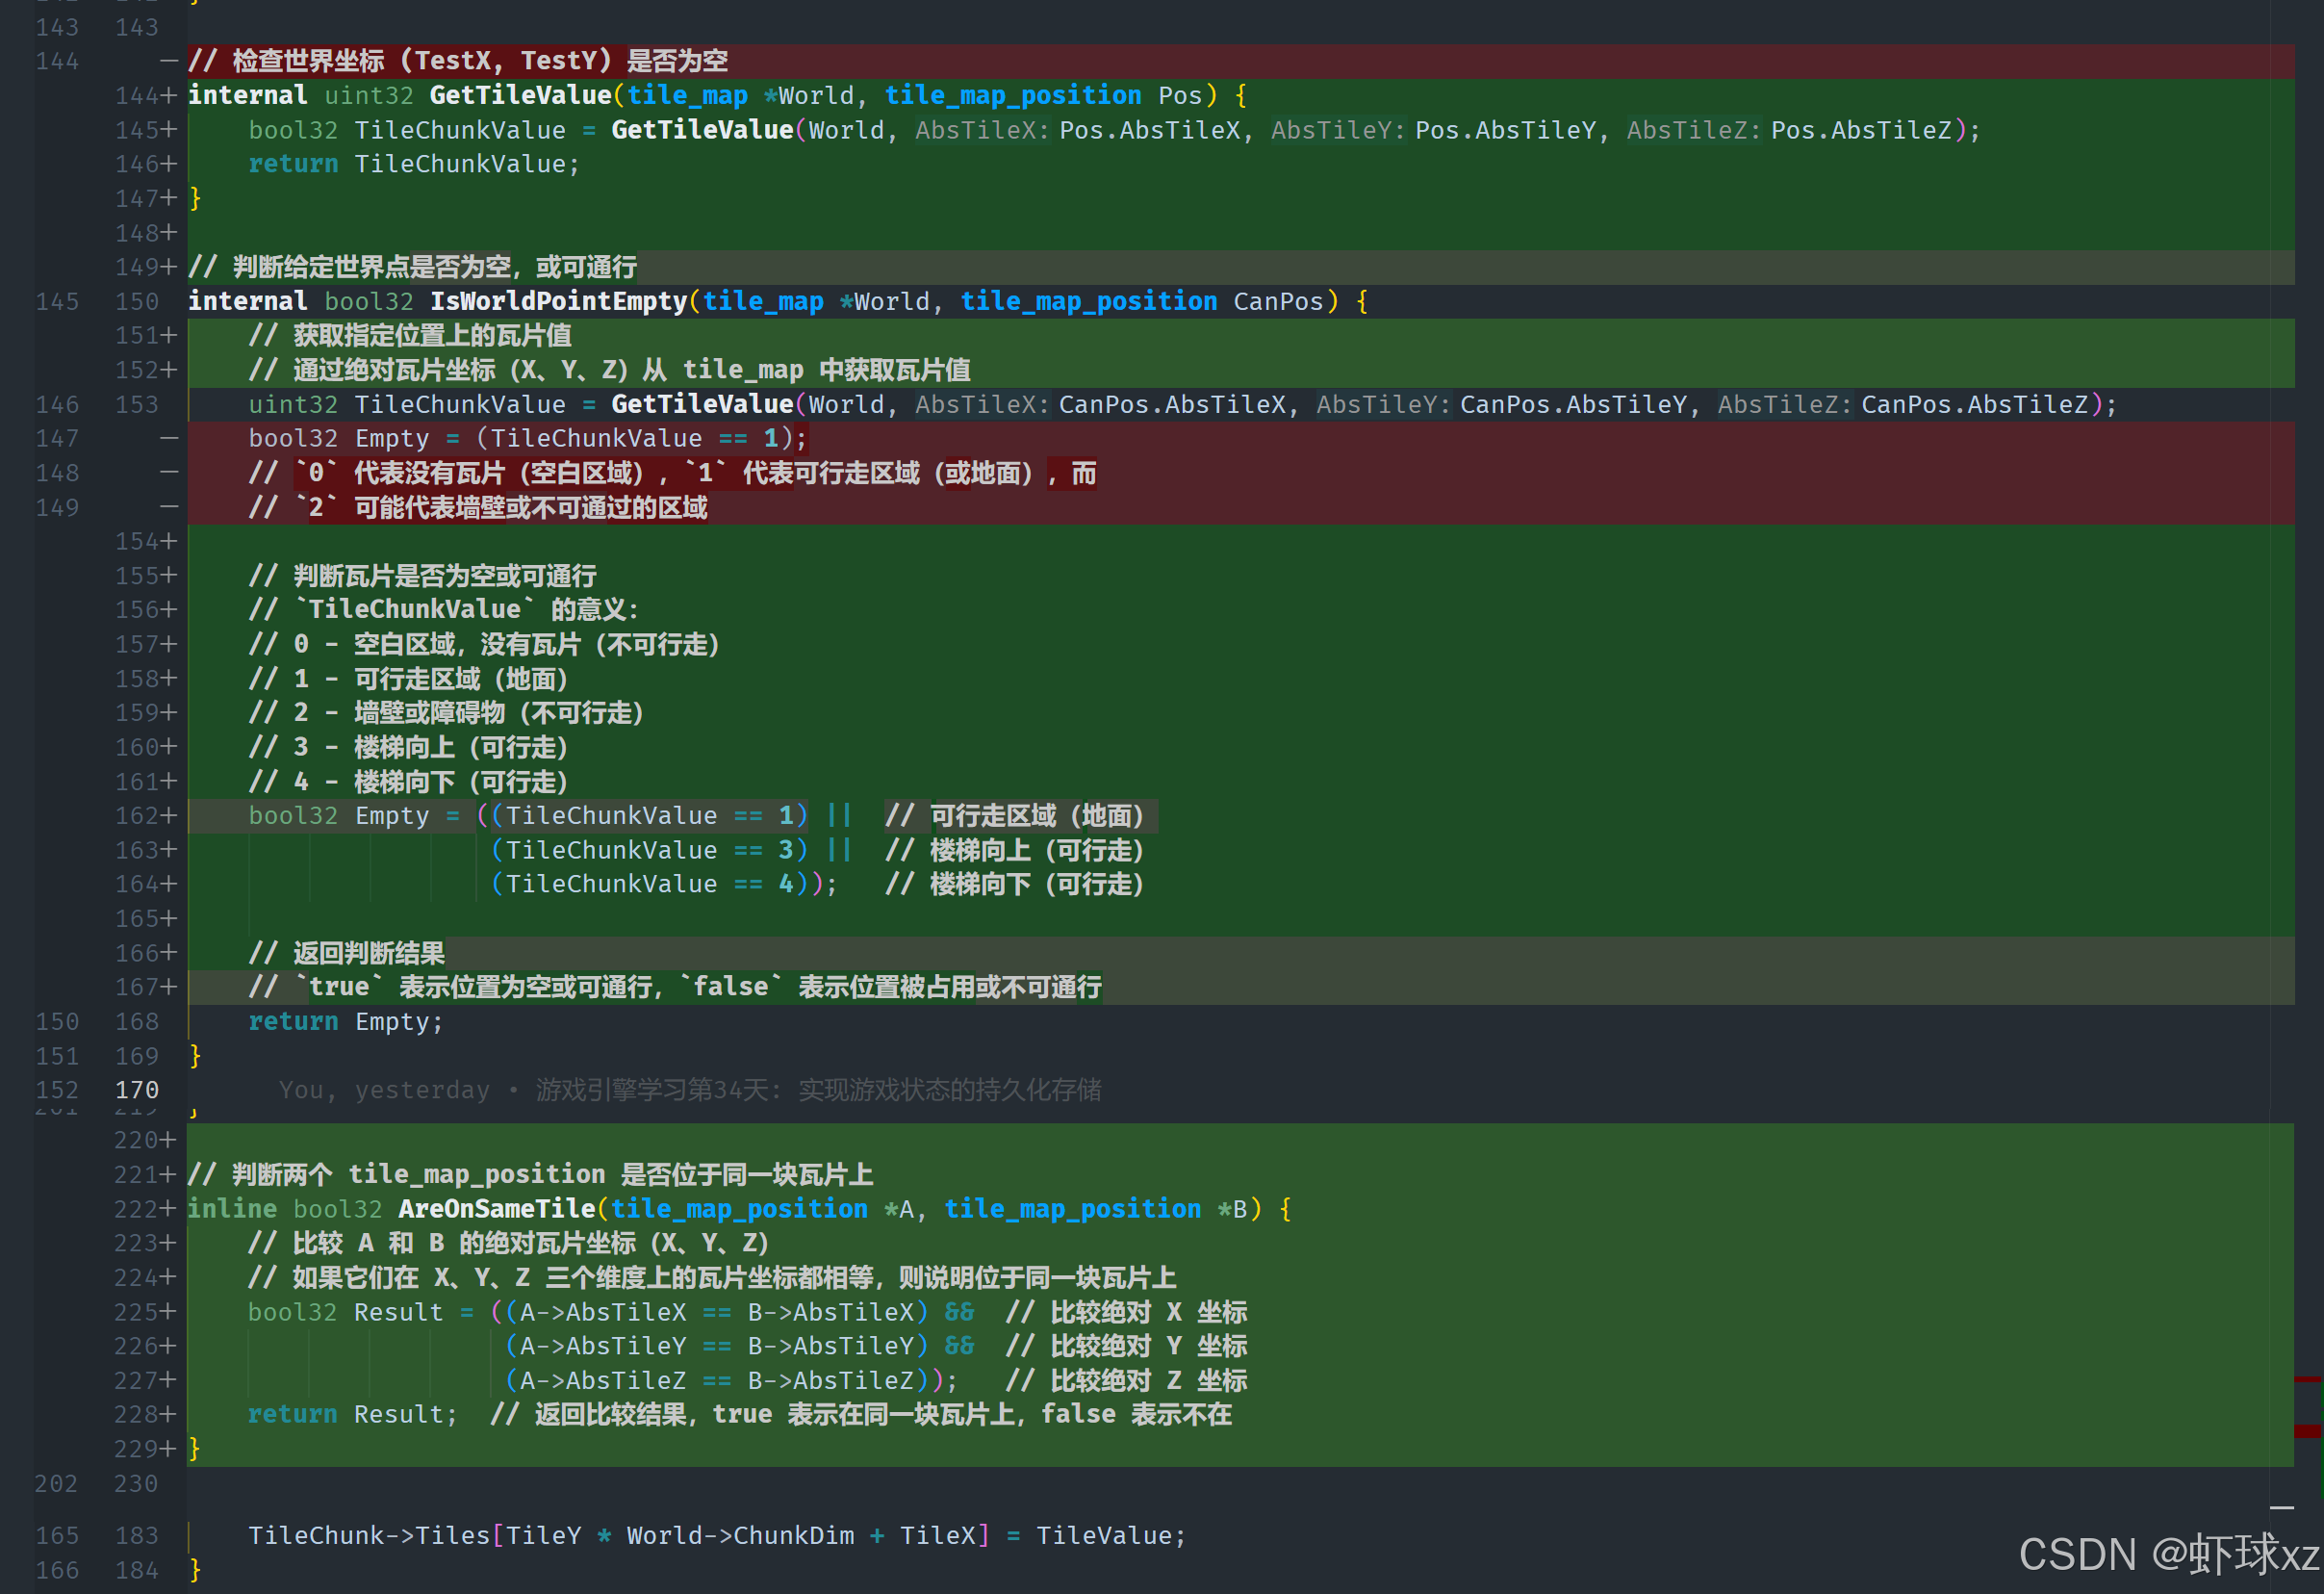Click the deleted comment mentioning TestX, TestY
The height and width of the screenshot is (1594, 2324).
(458, 61)
